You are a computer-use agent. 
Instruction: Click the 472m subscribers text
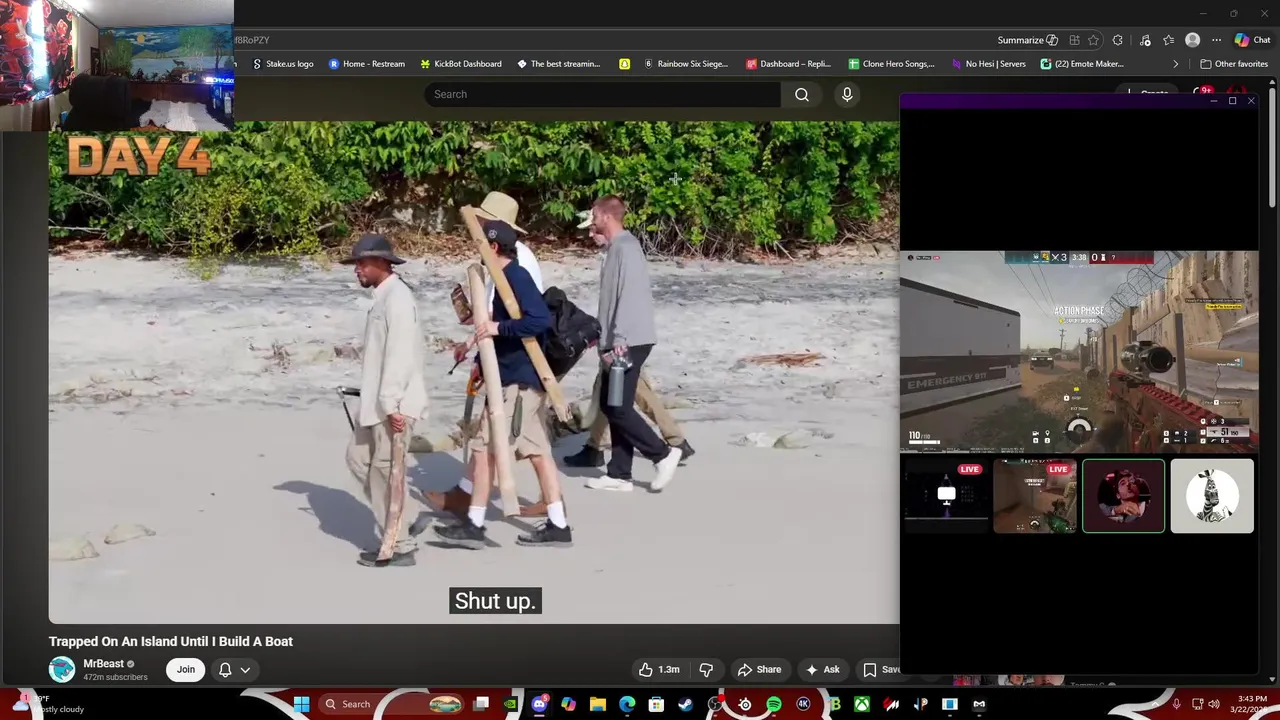pyautogui.click(x=115, y=677)
